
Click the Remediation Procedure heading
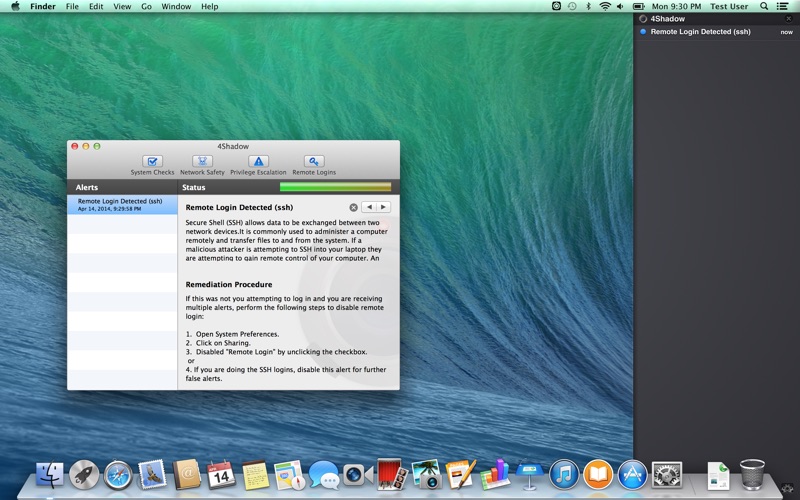tap(229, 284)
